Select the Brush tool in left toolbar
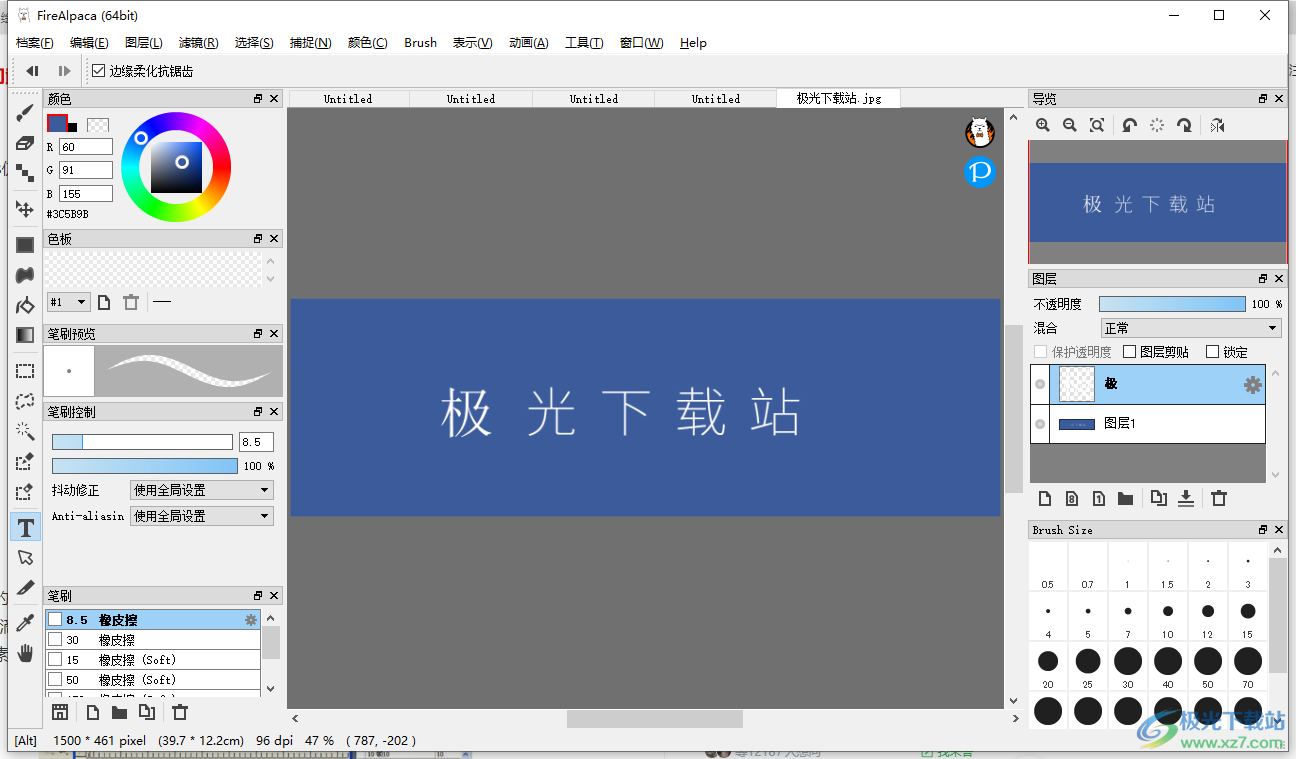This screenshot has height=759, width=1296. (x=25, y=113)
